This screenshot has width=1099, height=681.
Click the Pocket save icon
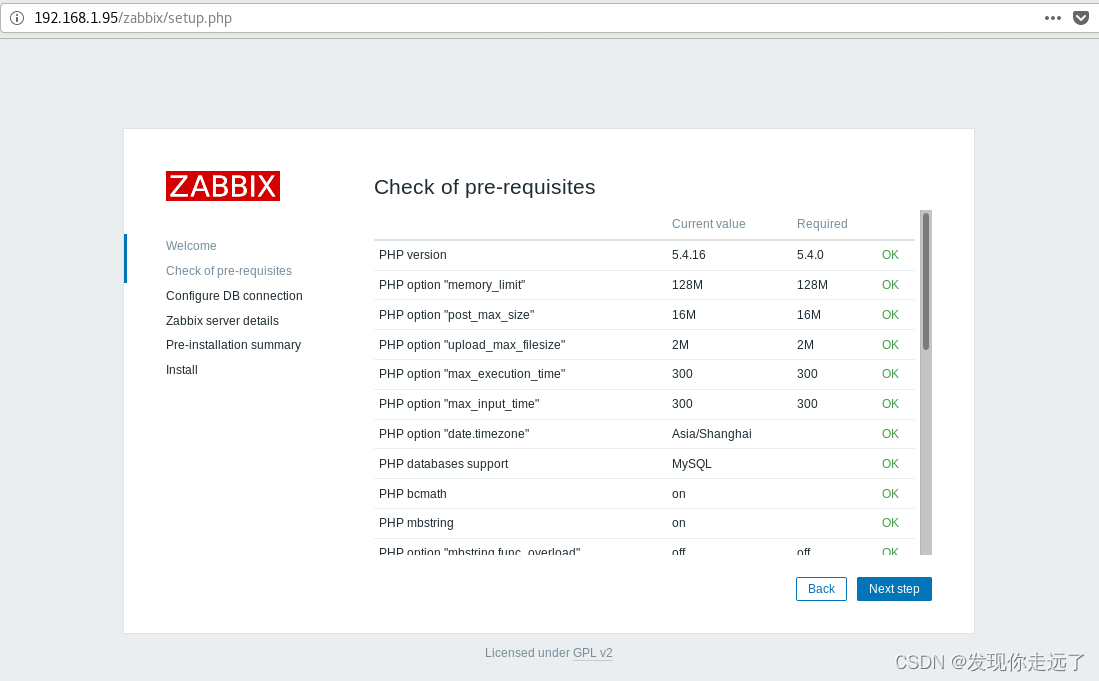1081,18
